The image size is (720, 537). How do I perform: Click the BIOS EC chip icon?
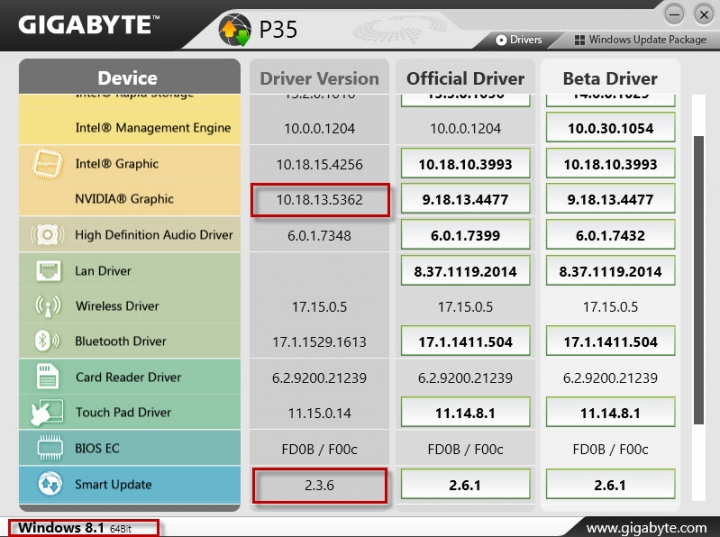click(x=50, y=447)
